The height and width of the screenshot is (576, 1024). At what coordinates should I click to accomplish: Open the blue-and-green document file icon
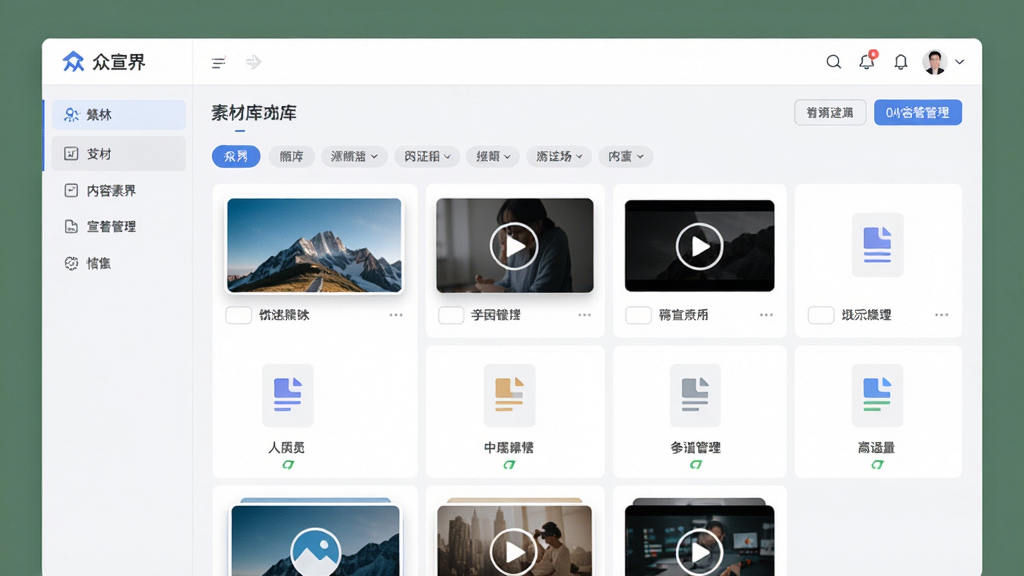(x=877, y=395)
